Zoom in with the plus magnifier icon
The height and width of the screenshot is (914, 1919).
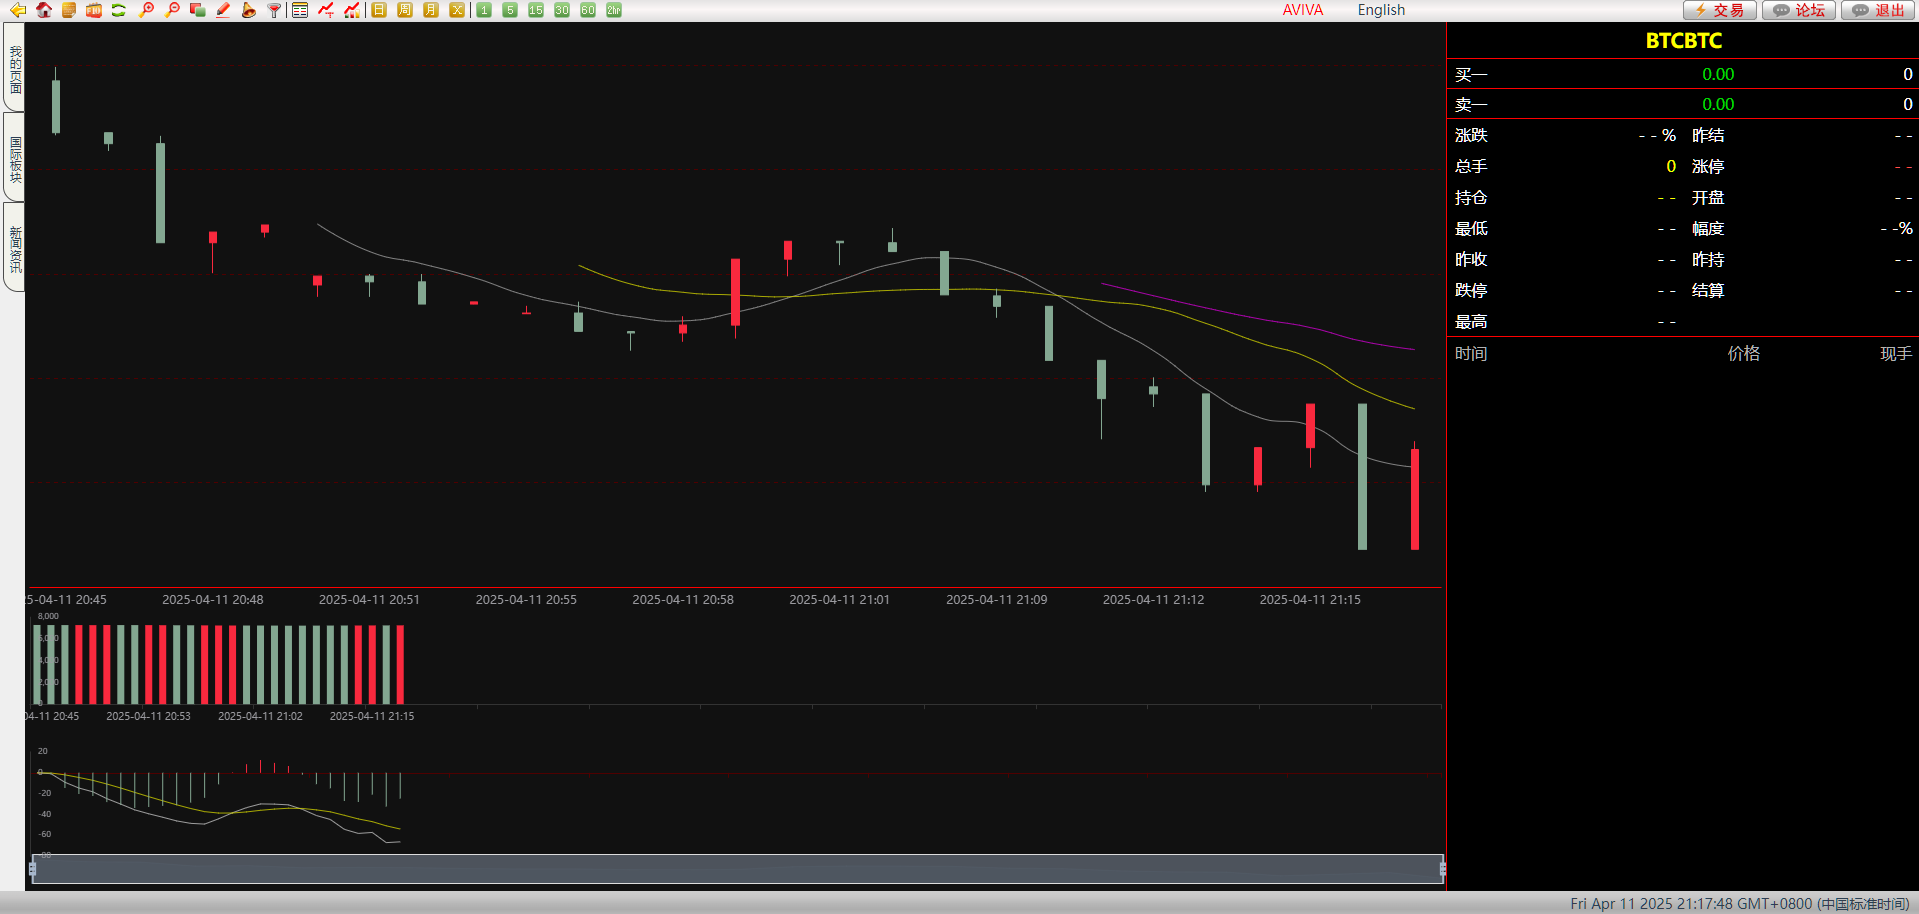pos(146,10)
